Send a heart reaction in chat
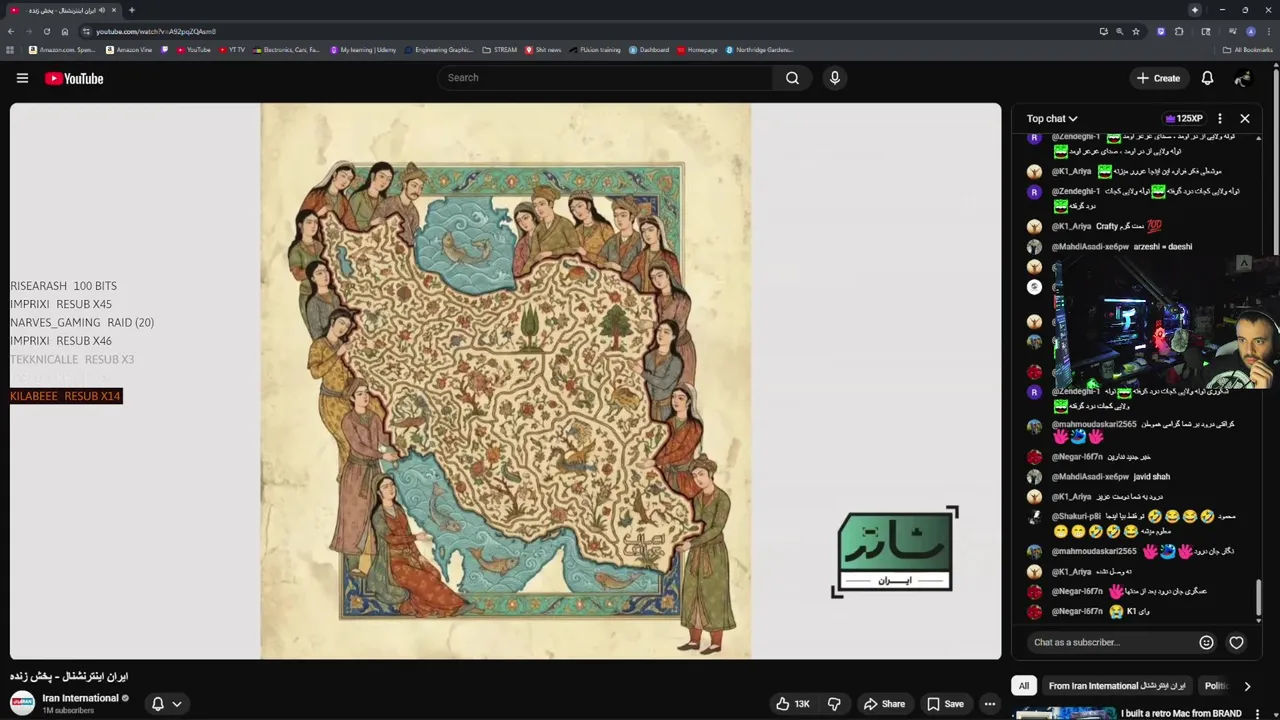The image size is (1280, 720). point(1236,642)
